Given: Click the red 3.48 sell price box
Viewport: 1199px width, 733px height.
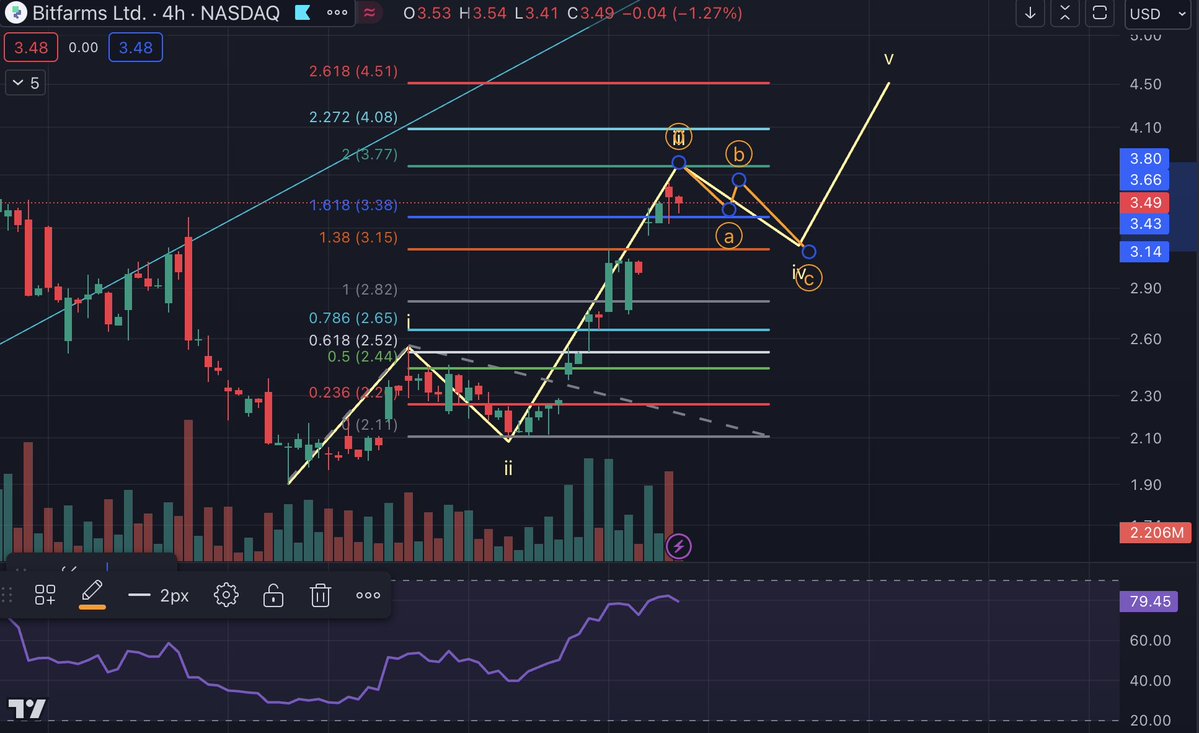Looking at the screenshot, I should pyautogui.click(x=31, y=47).
